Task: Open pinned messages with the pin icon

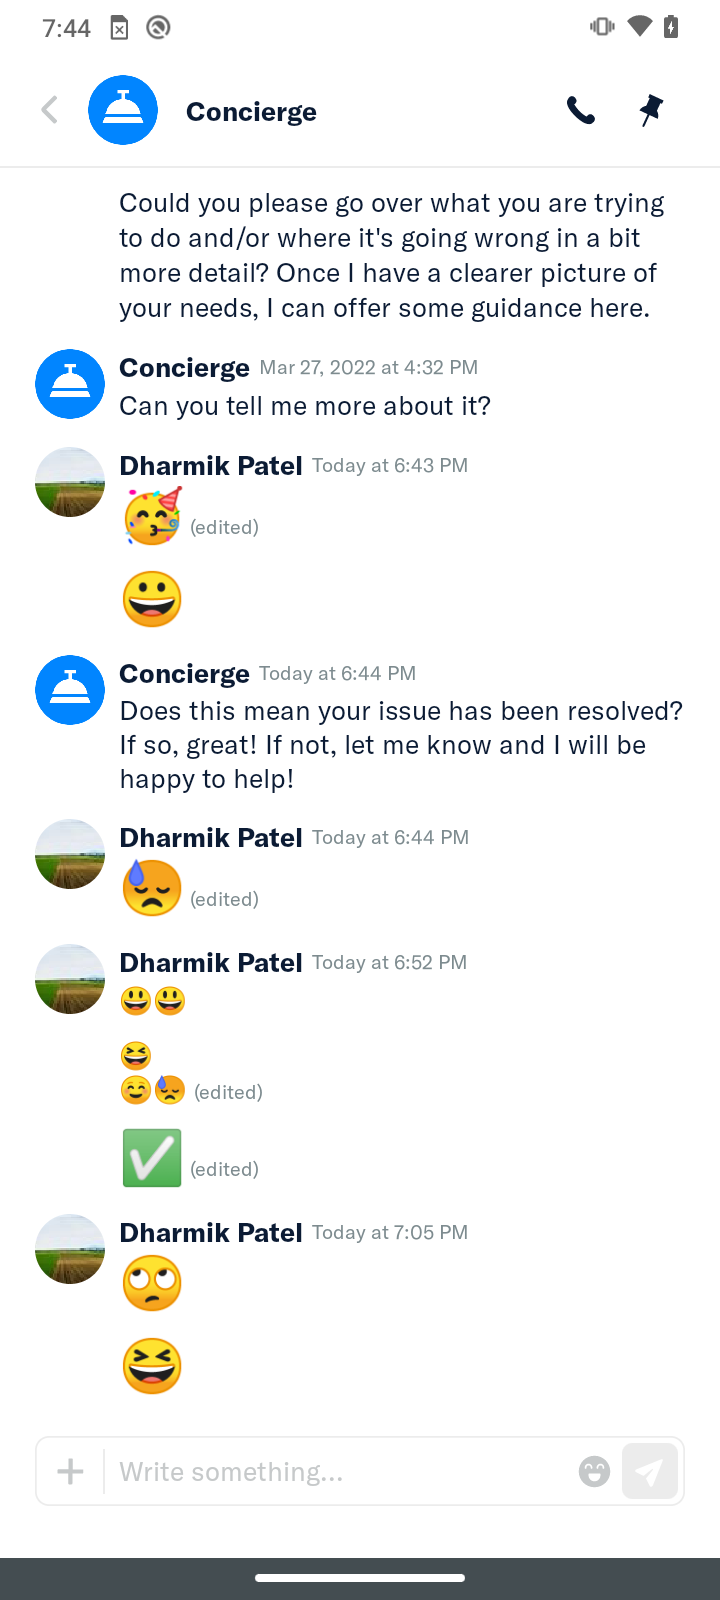Action: (651, 110)
